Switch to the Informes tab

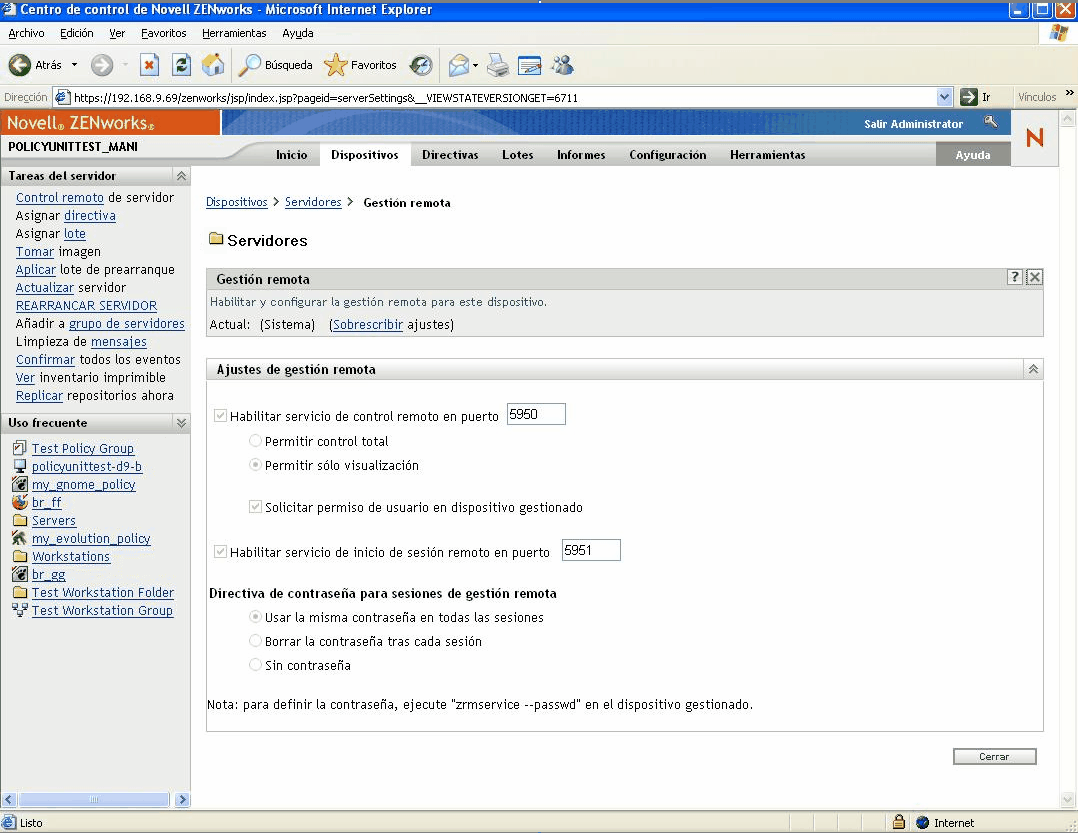tap(581, 155)
